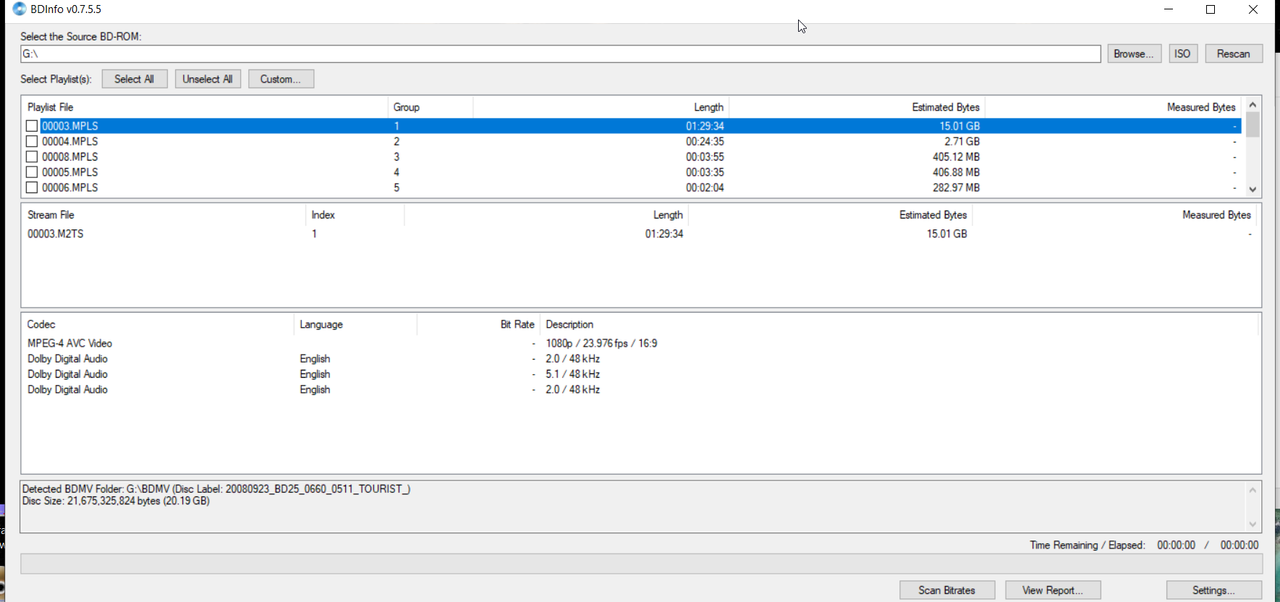Click disc info box scroll down arrow
The height and width of the screenshot is (602, 1280).
pyautogui.click(x=1253, y=524)
